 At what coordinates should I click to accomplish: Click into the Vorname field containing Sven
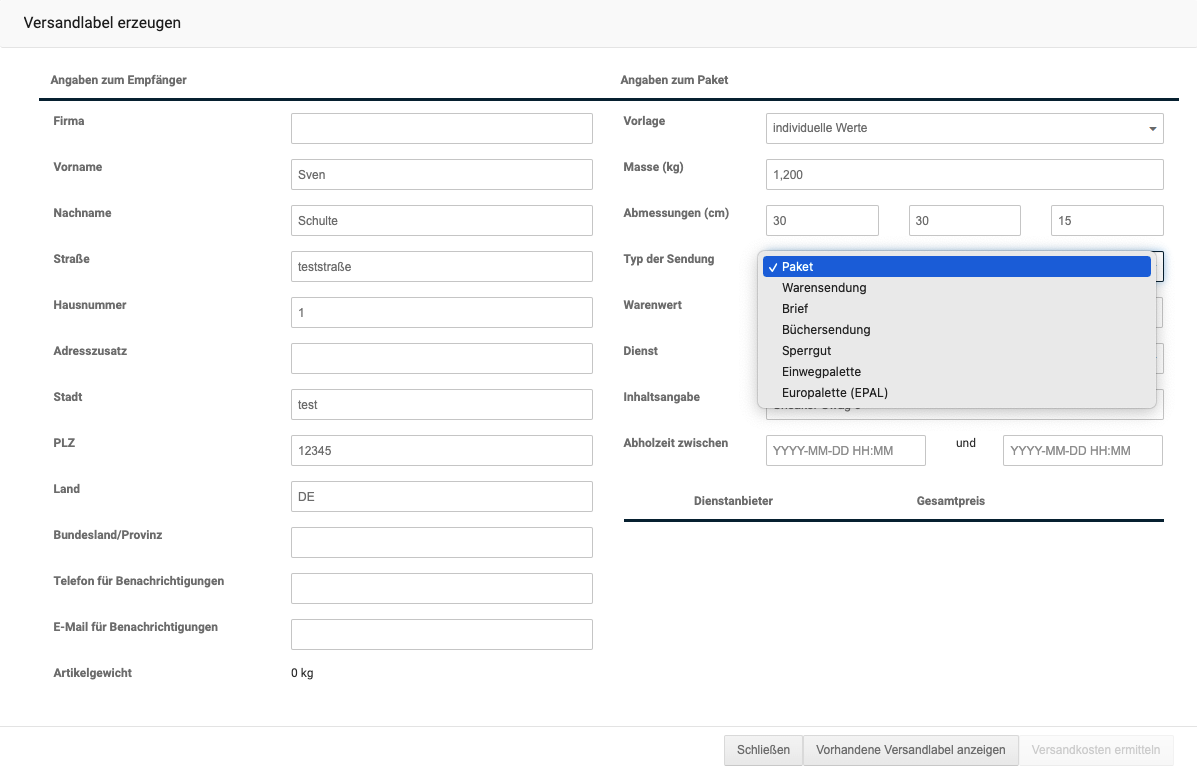(x=441, y=174)
